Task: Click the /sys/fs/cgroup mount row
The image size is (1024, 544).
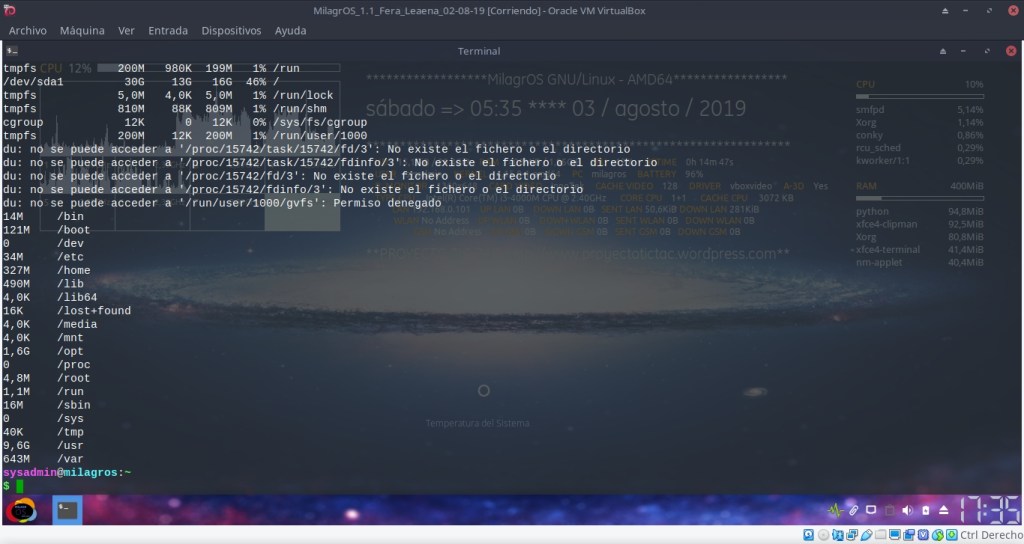Action: tap(185, 122)
